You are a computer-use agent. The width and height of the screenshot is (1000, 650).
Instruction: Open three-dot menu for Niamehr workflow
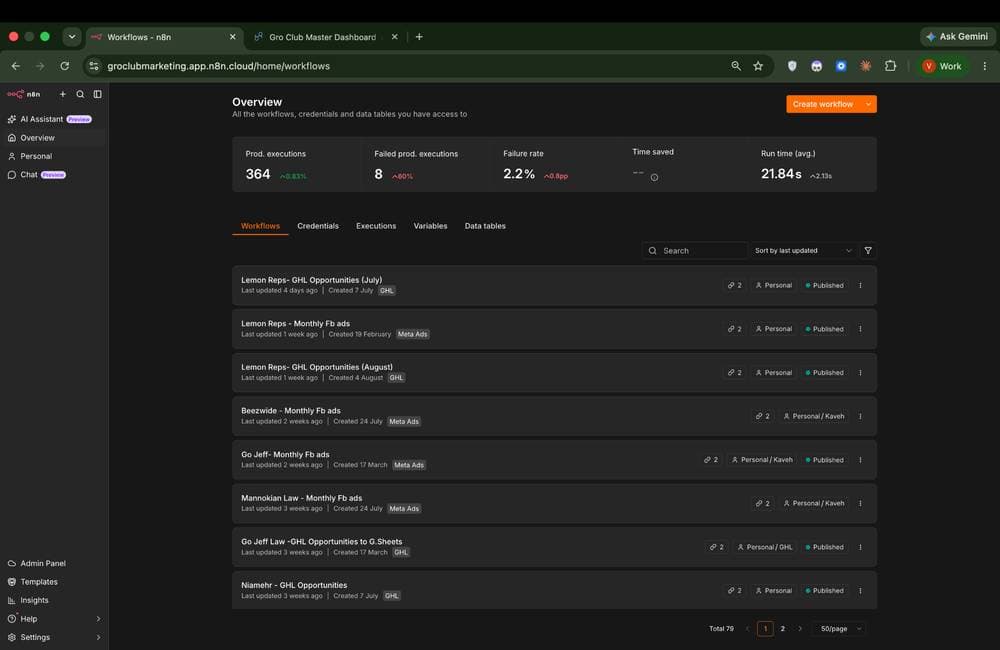point(860,591)
